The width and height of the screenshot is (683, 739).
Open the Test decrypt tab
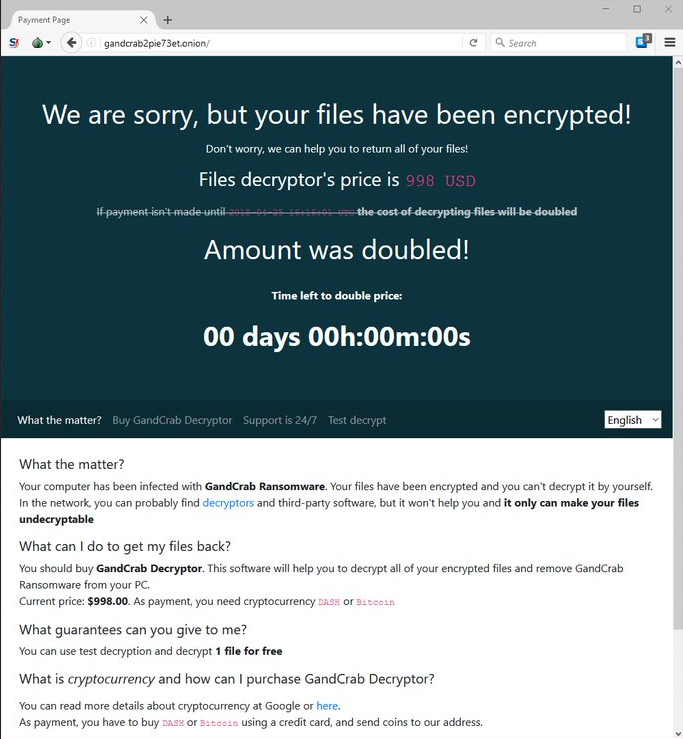357,420
